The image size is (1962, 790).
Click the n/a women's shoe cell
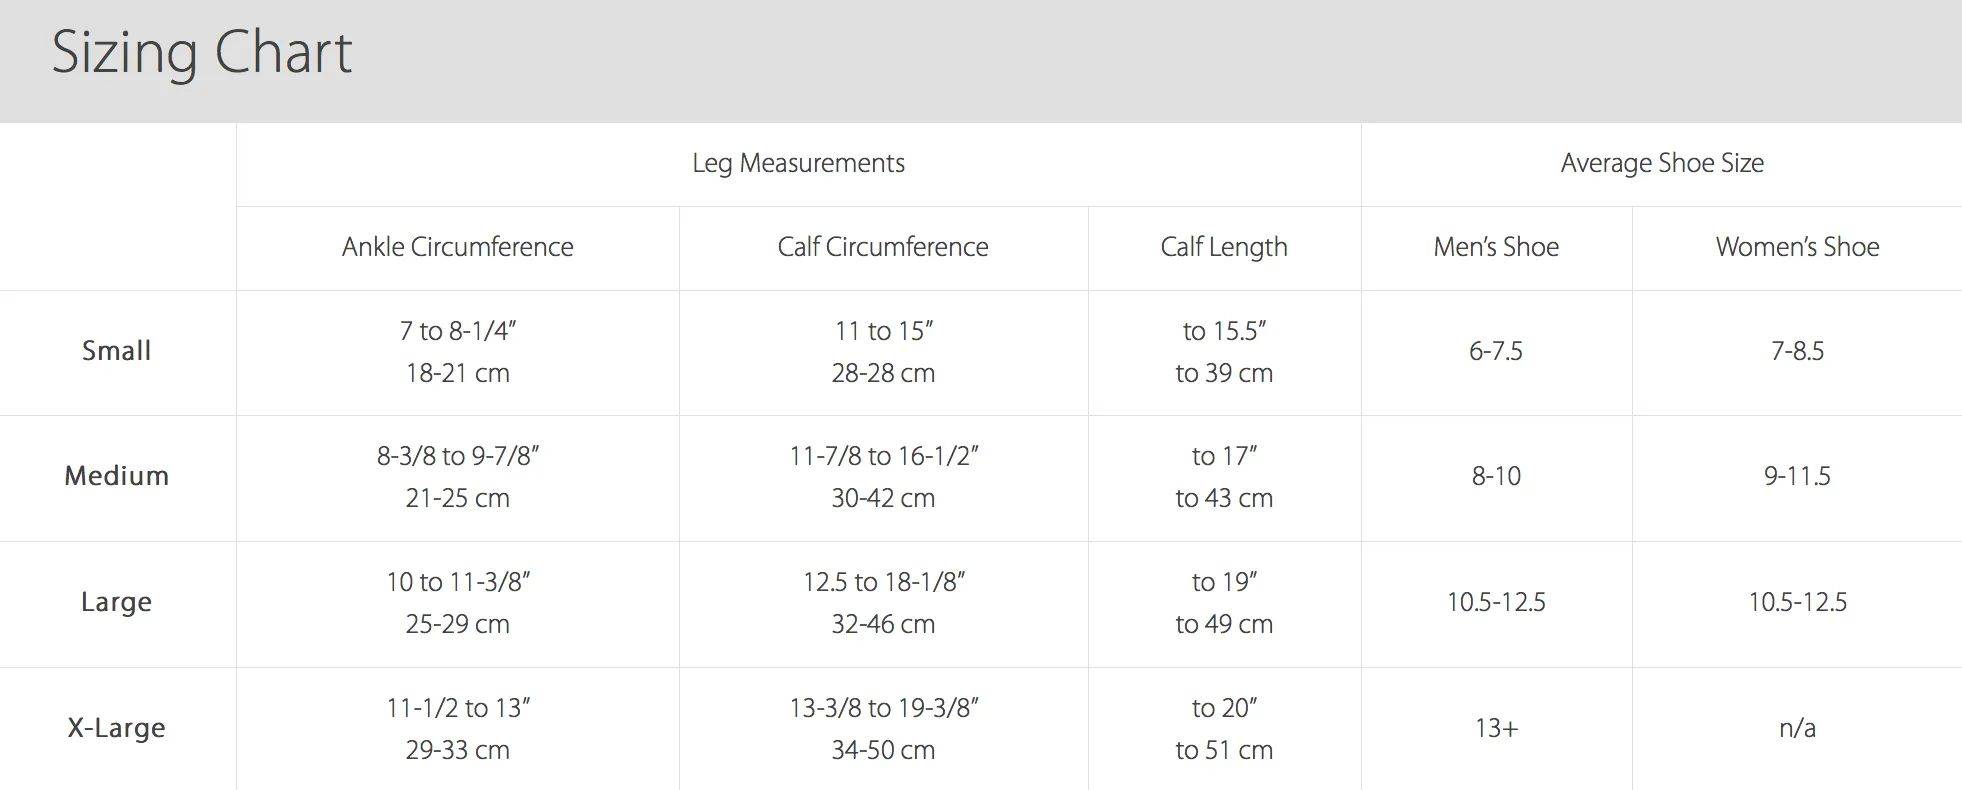click(1796, 728)
